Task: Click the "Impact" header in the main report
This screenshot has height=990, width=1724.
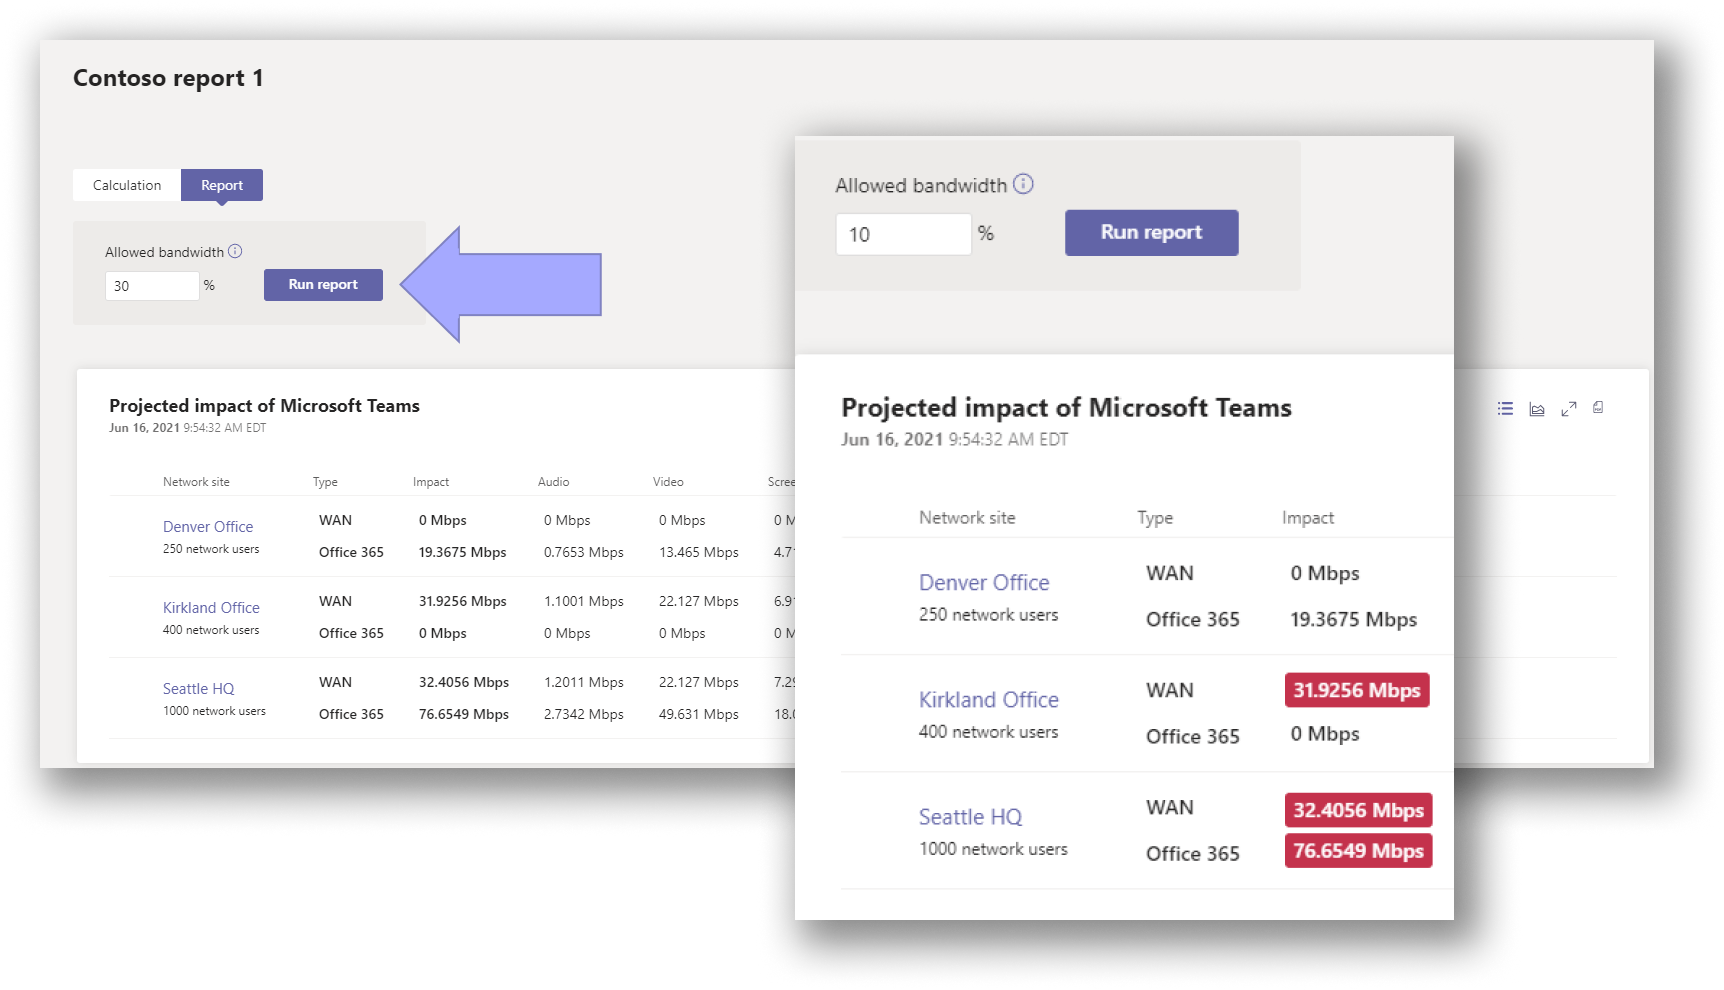Action: (431, 482)
